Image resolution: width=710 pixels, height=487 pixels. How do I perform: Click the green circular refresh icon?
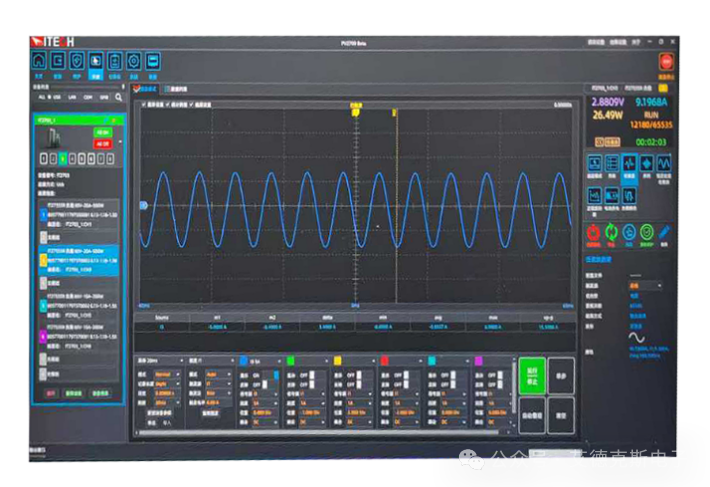pyautogui.click(x=611, y=233)
